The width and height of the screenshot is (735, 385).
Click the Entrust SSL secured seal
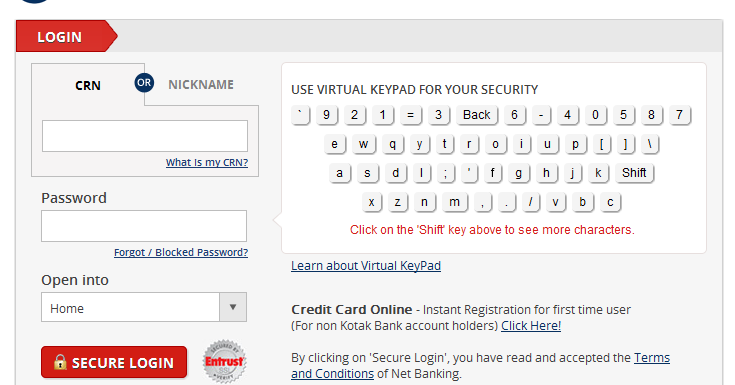[x=225, y=362]
